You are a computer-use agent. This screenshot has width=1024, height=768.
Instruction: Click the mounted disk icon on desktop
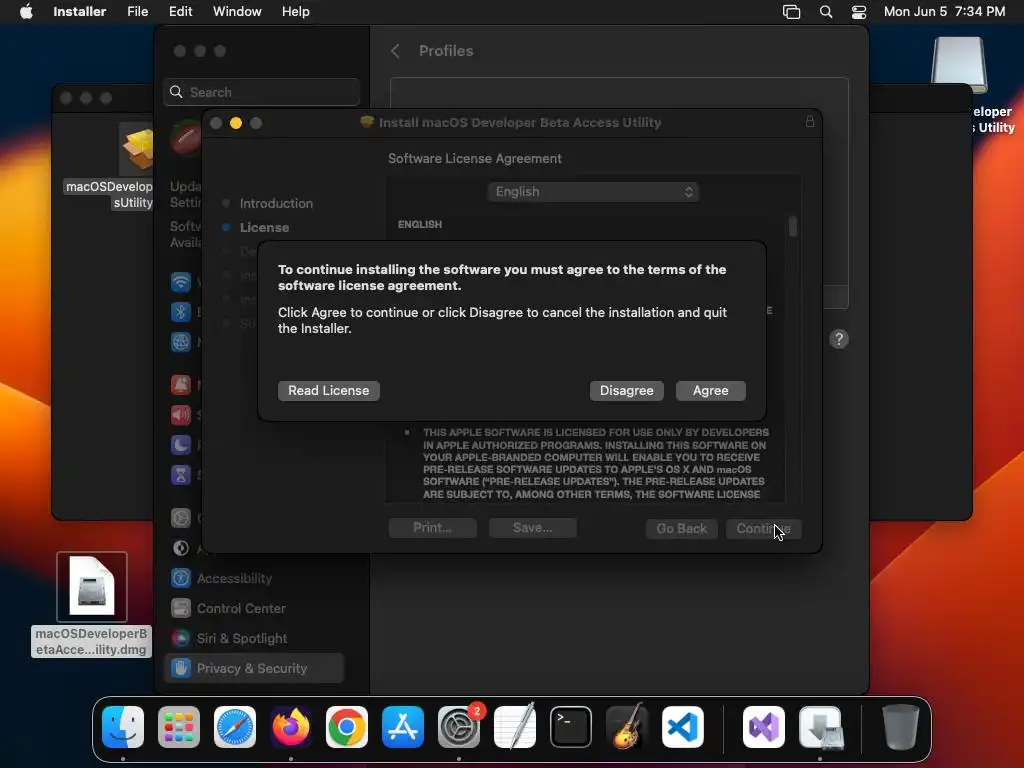(959, 64)
